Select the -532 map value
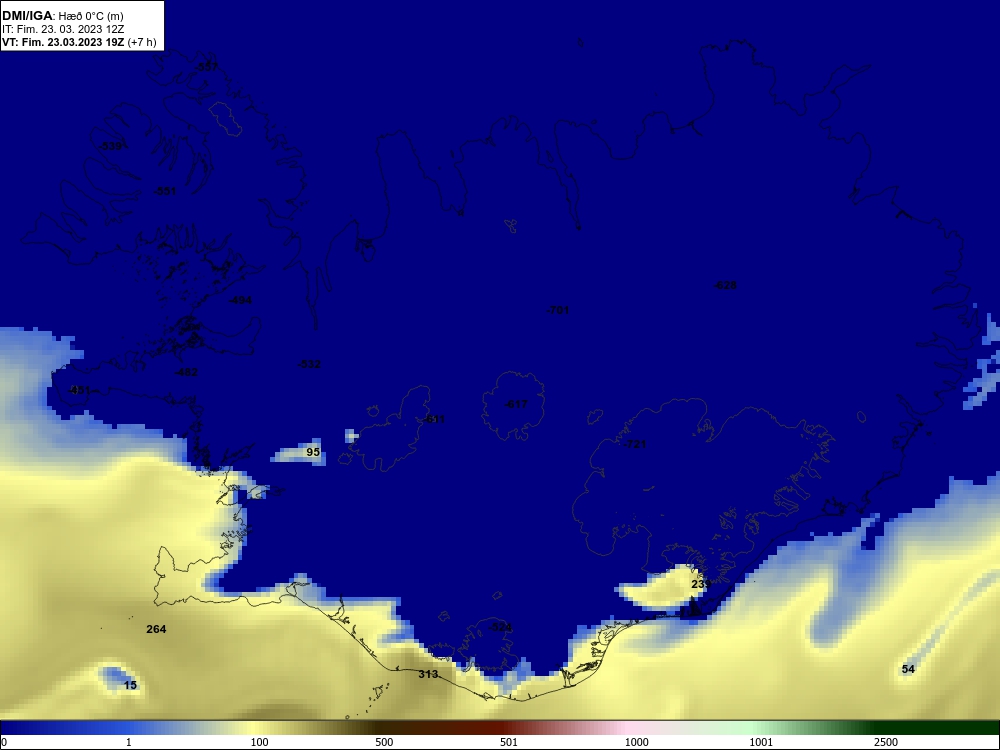This screenshot has height=750, width=1000. pos(309,364)
